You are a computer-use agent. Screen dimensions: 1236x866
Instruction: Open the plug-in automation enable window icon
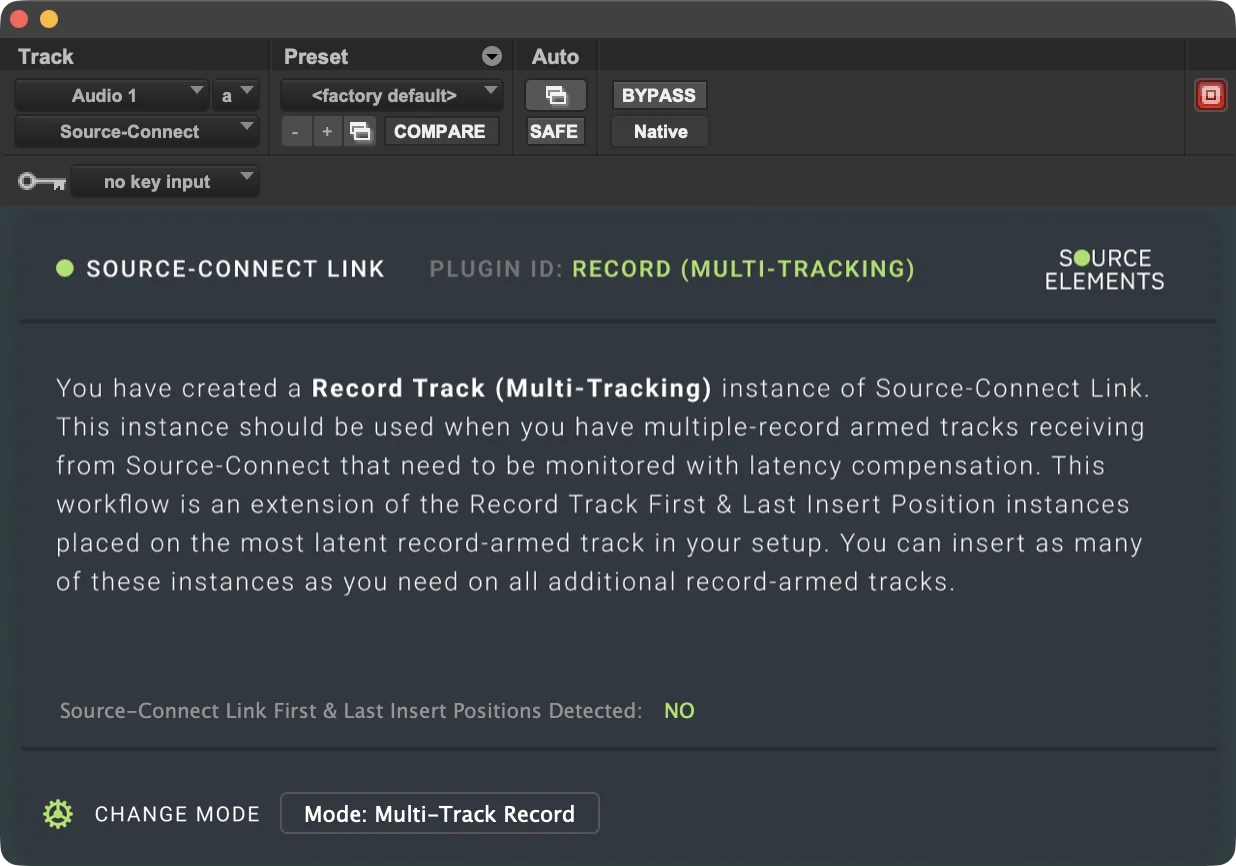point(555,95)
